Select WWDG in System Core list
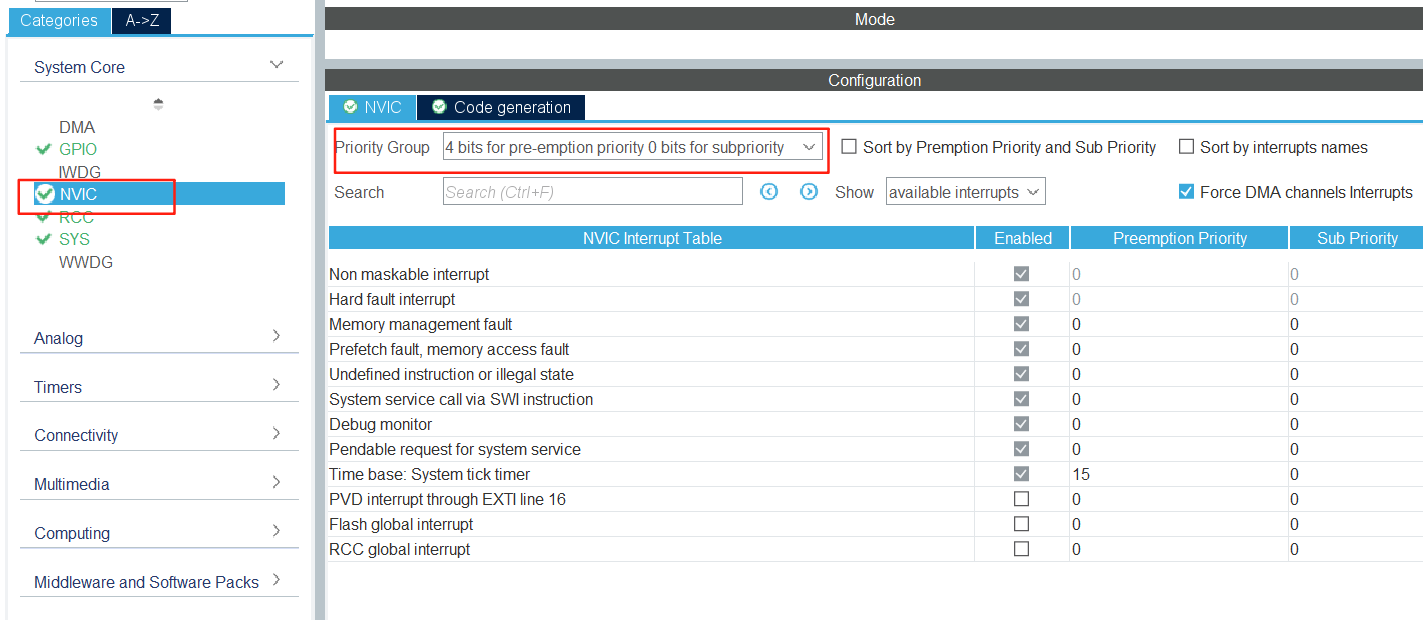The width and height of the screenshot is (1423, 620). [86, 262]
